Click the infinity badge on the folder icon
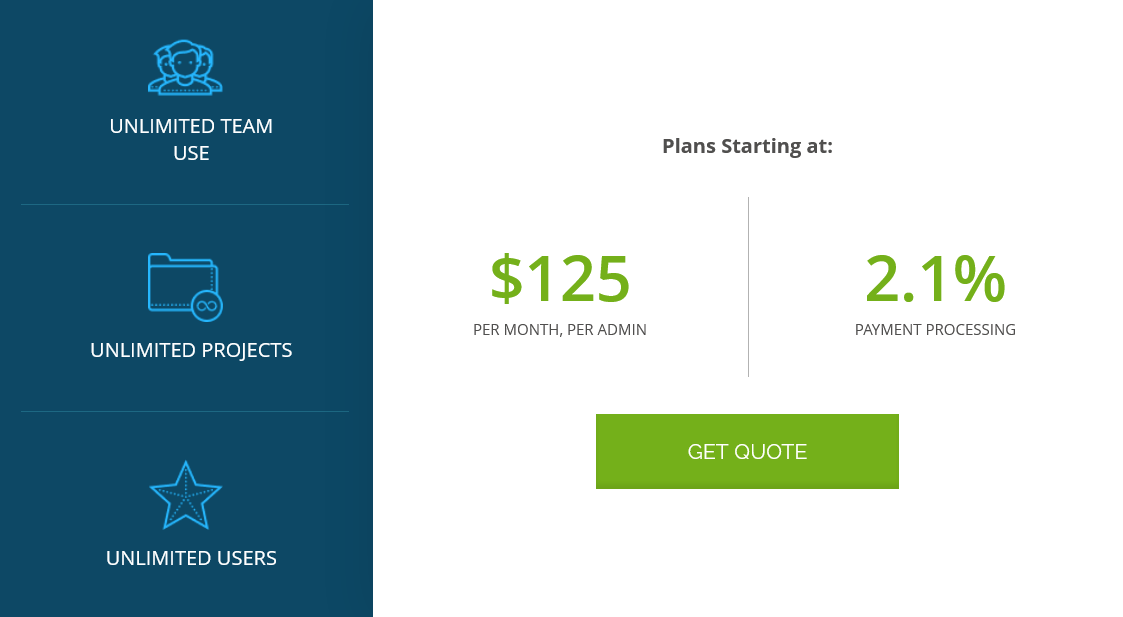 [207, 305]
